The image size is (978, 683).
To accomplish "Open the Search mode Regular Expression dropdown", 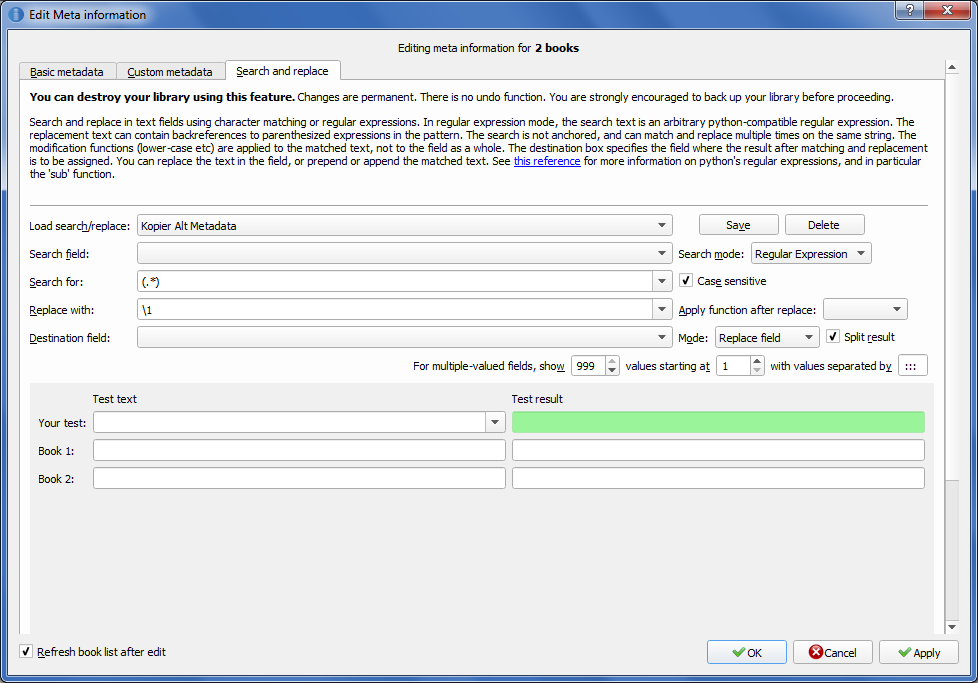I will click(x=811, y=253).
